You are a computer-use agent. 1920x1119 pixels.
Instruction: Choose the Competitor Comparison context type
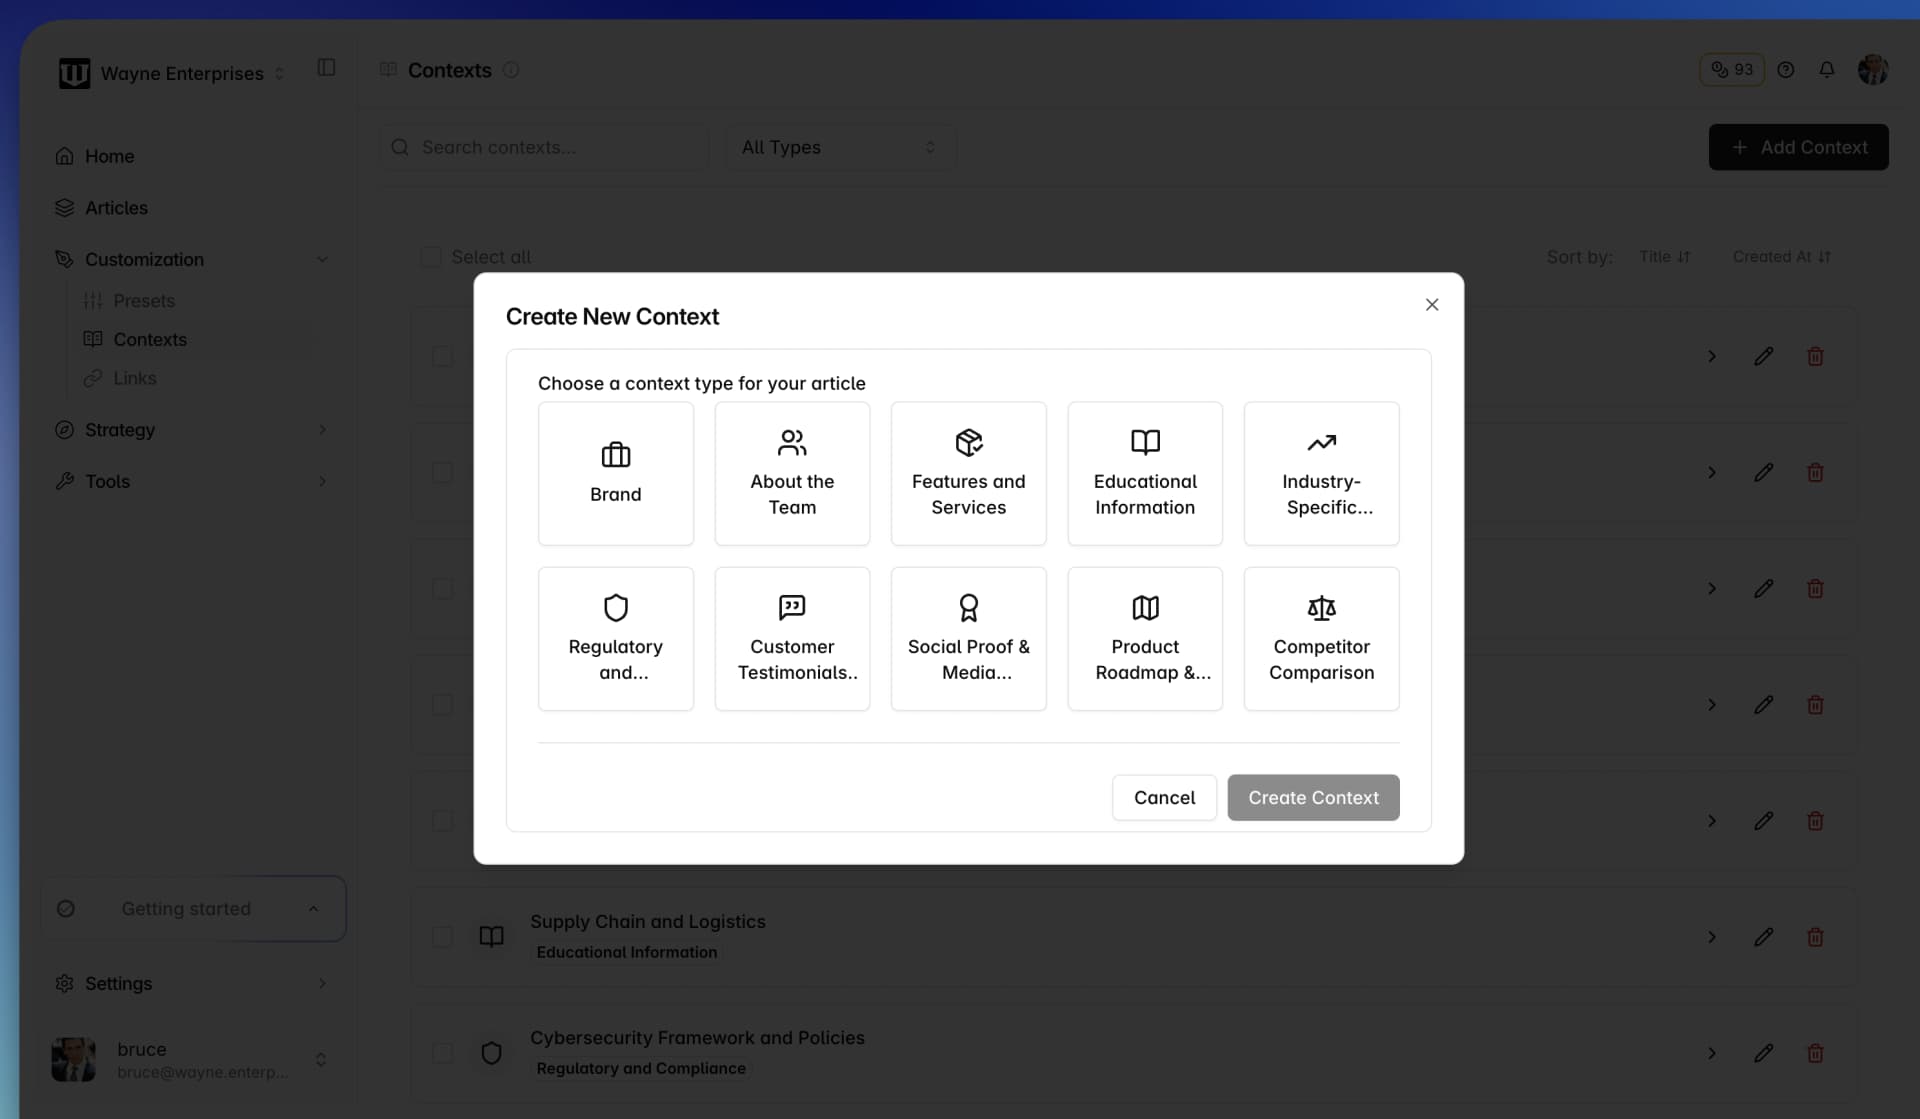click(x=1321, y=639)
